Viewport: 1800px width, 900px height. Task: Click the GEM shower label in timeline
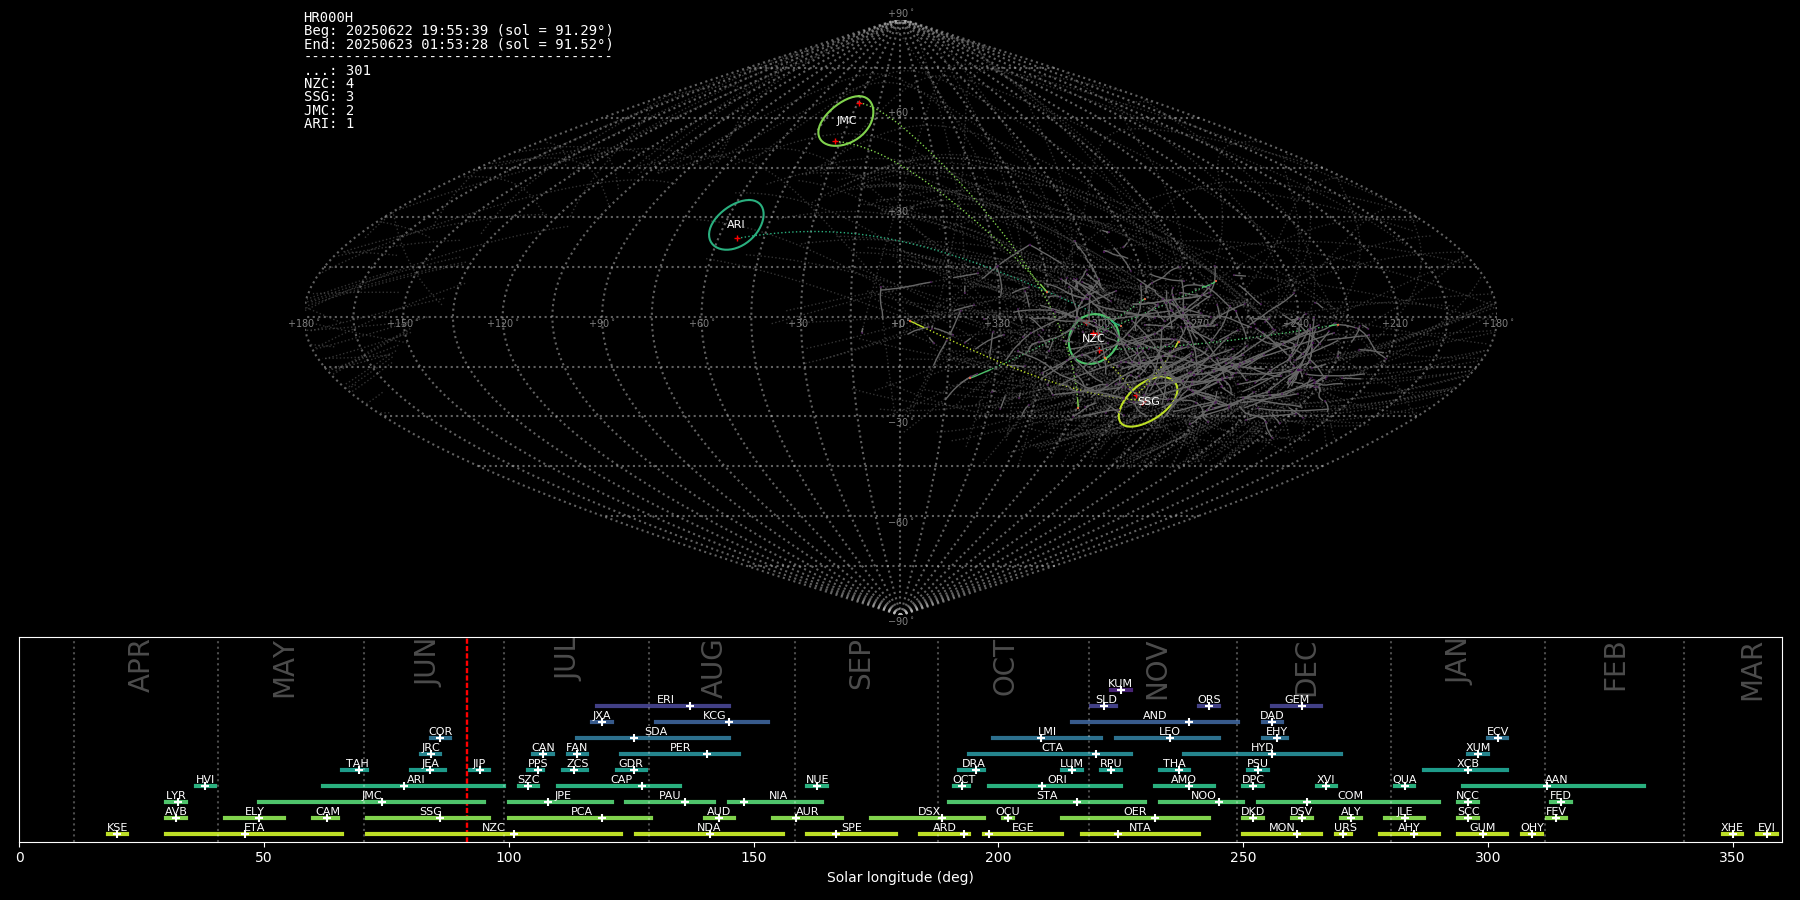point(1297,699)
